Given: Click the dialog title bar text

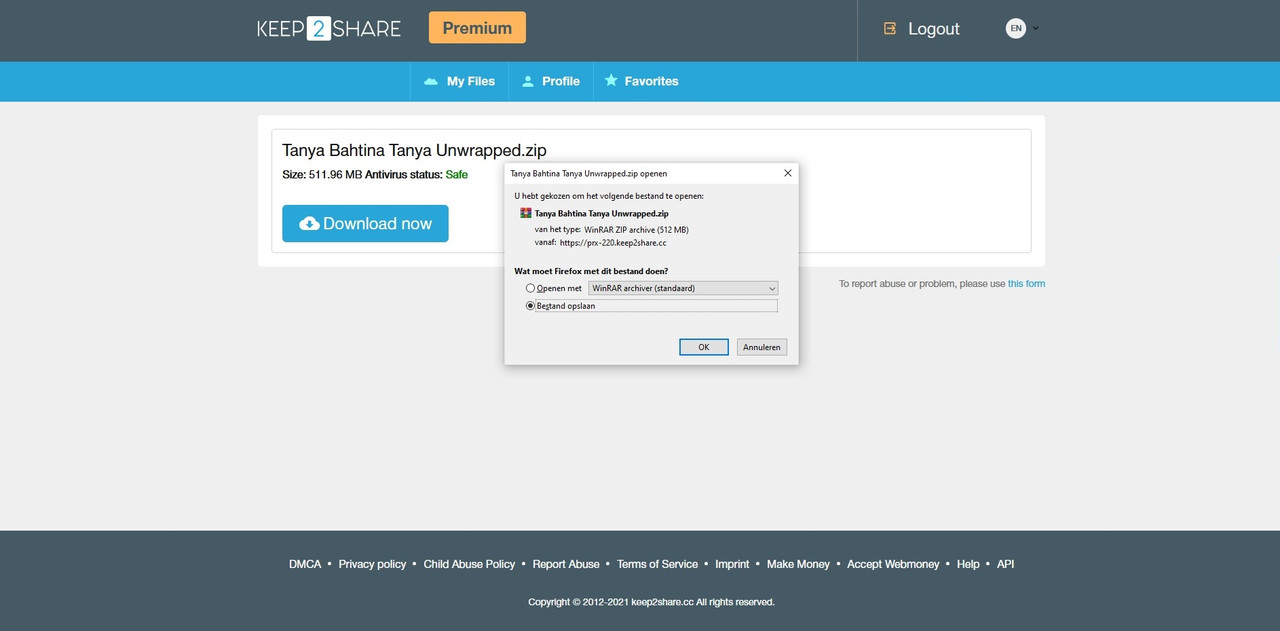Looking at the screenshot, I should click(x=589, y=173).
